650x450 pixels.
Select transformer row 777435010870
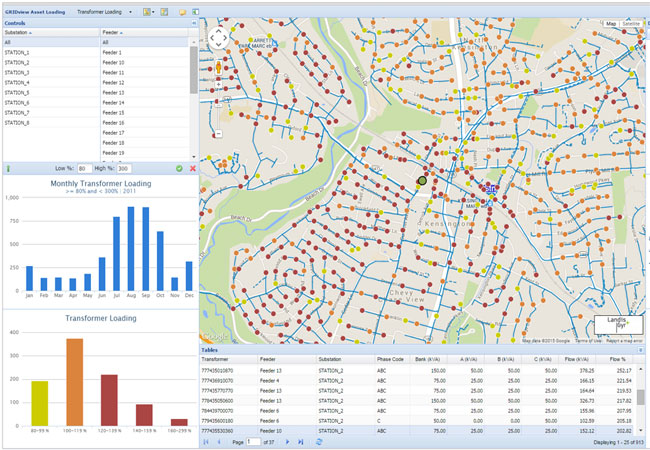(x=417, y=370)
